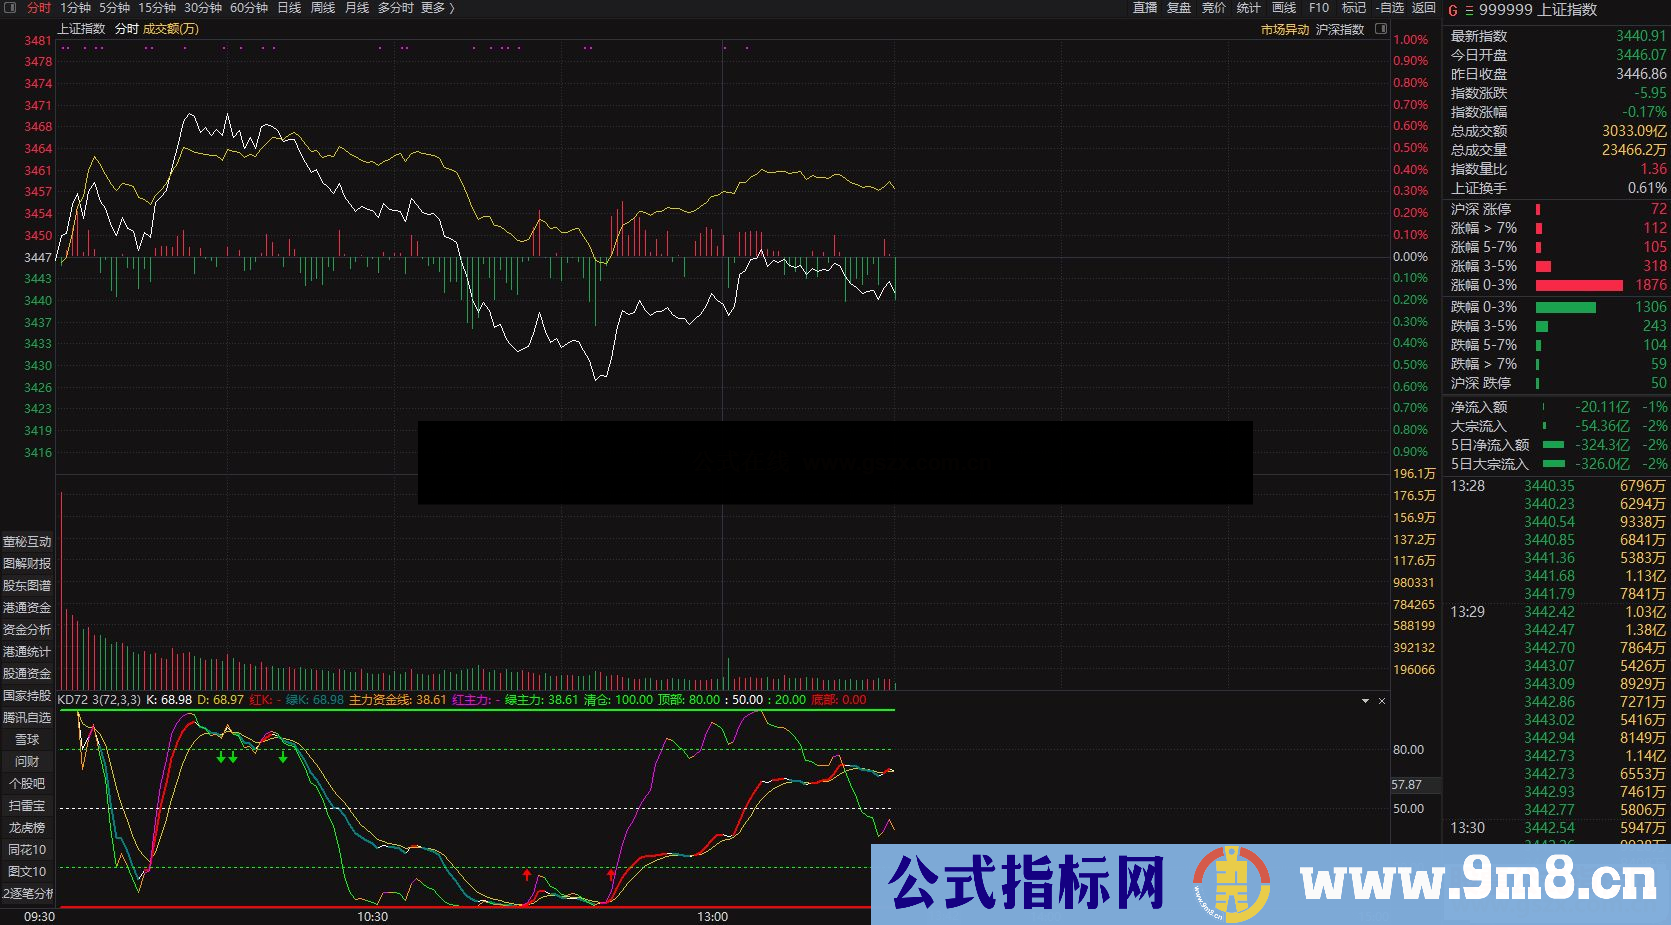Open the 标记 marker tool

[1353, 8]
